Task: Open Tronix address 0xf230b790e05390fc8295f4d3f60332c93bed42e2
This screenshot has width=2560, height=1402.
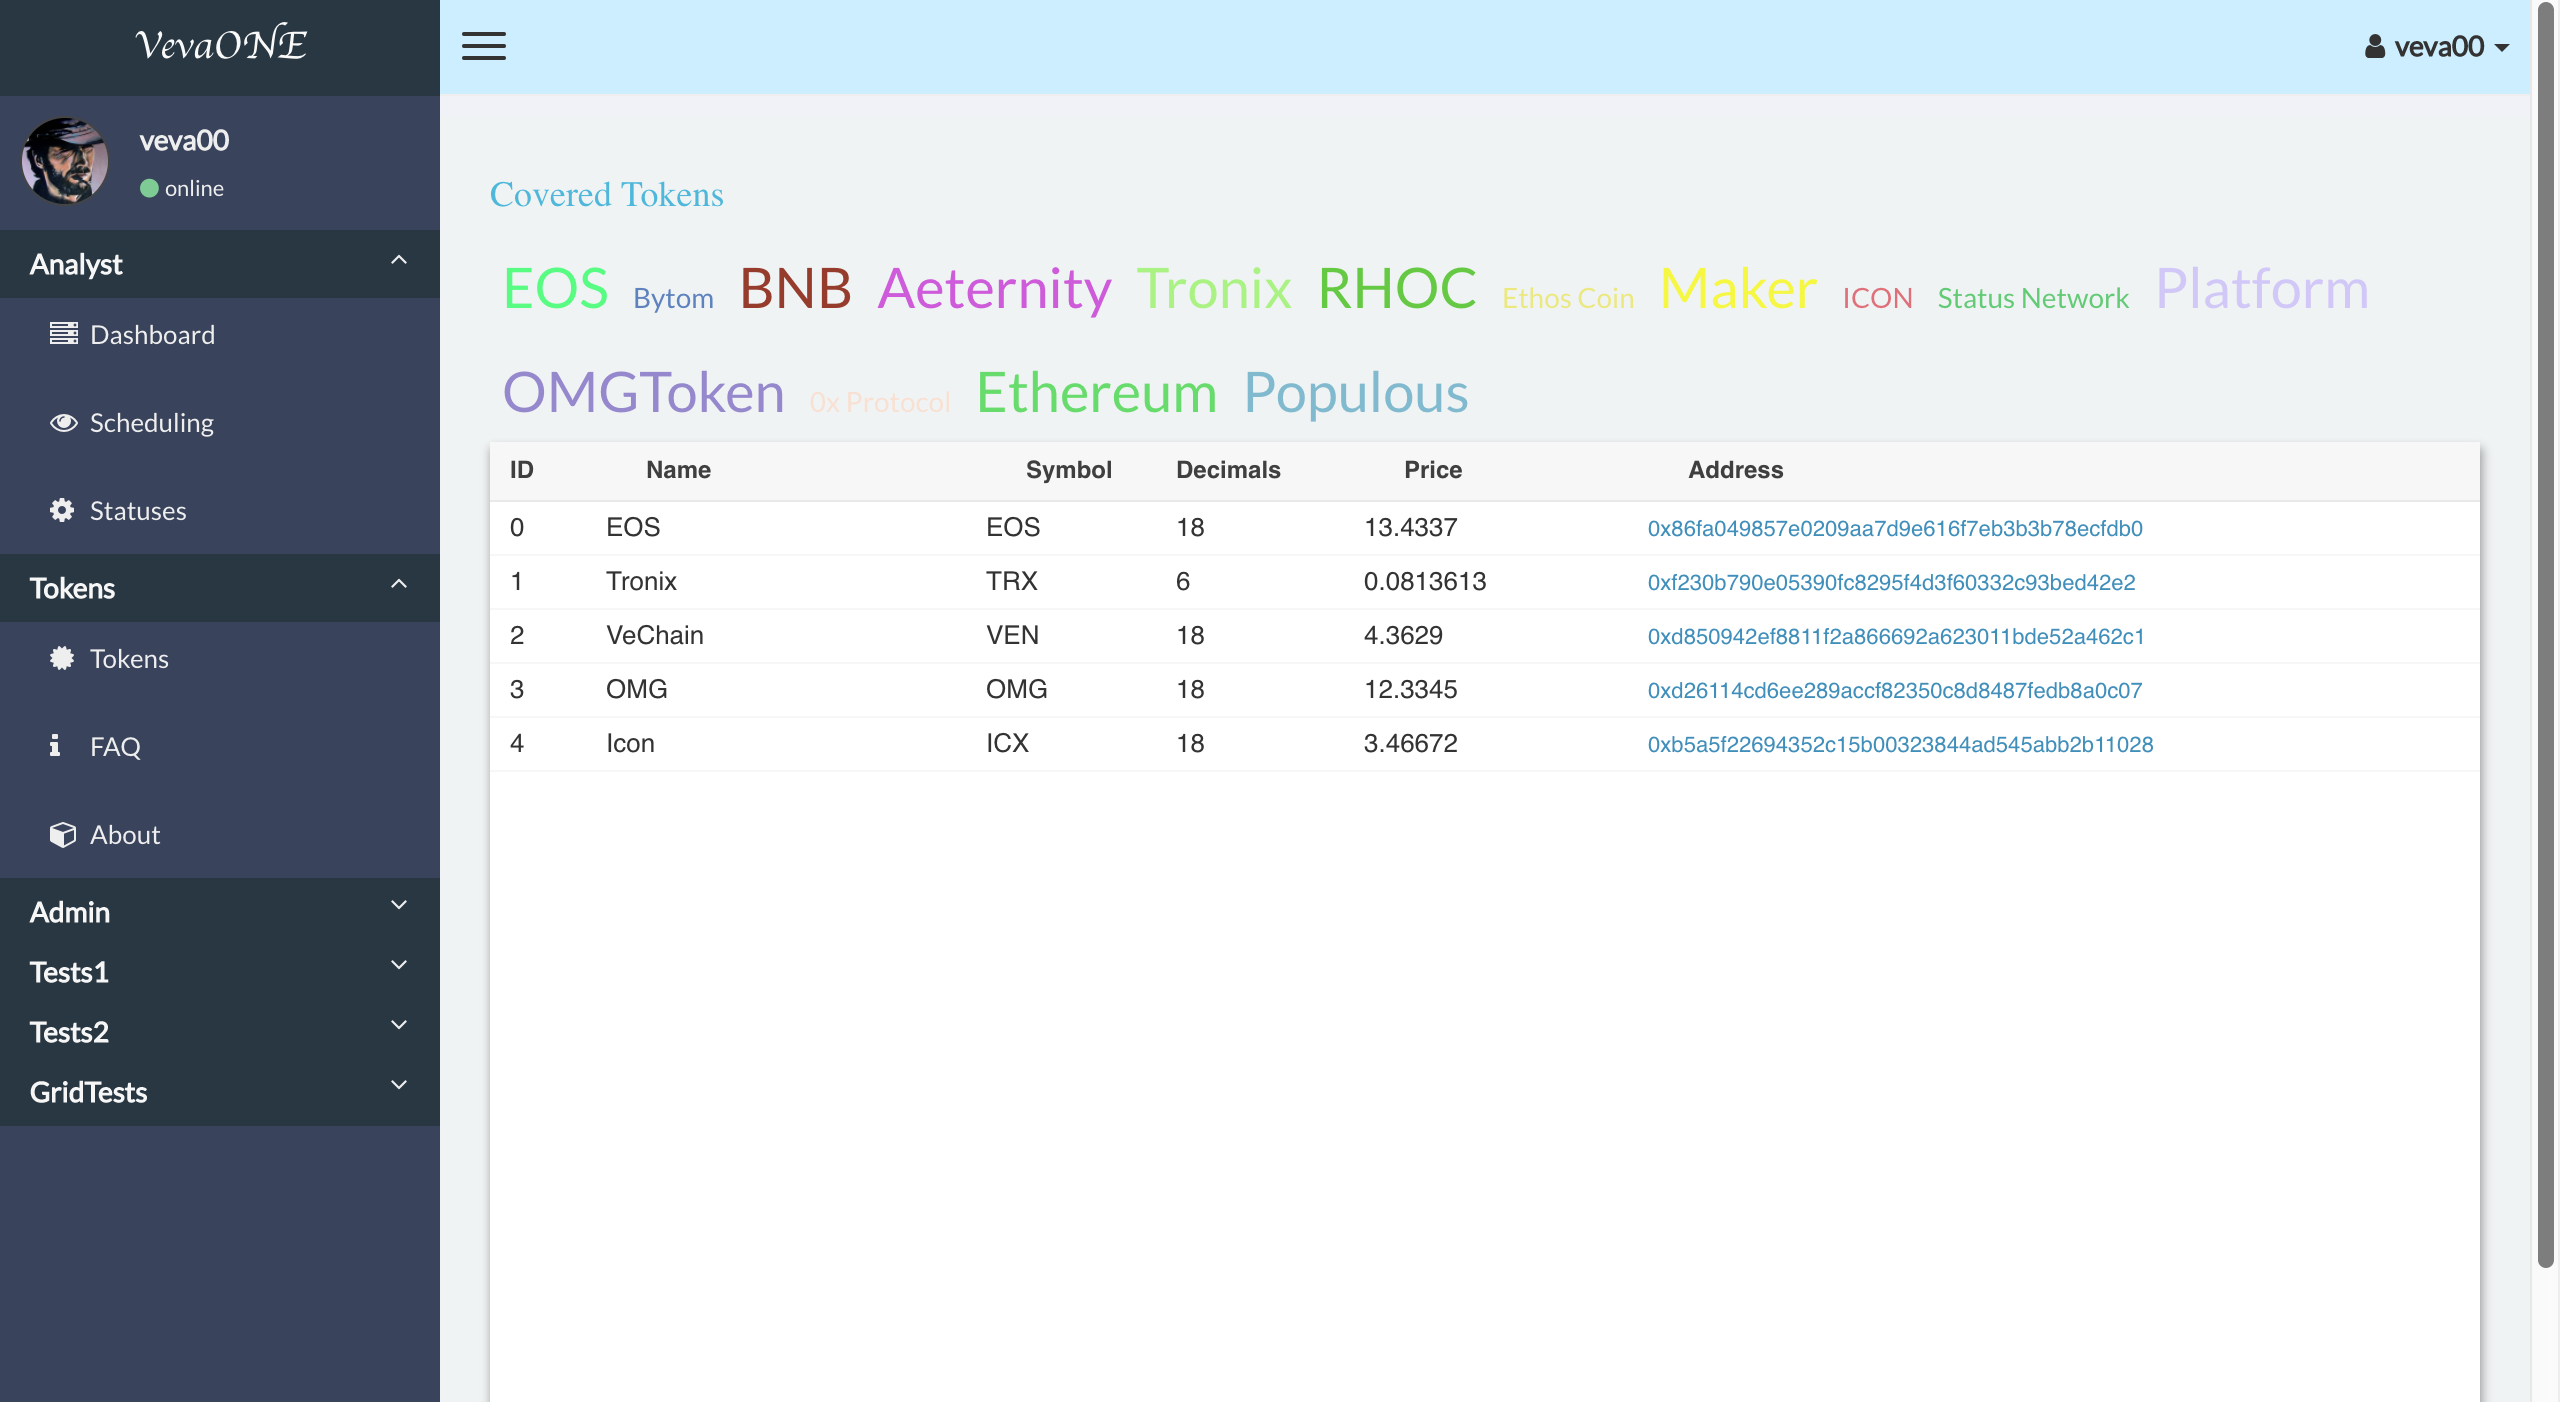Action: pos(1891,582)
